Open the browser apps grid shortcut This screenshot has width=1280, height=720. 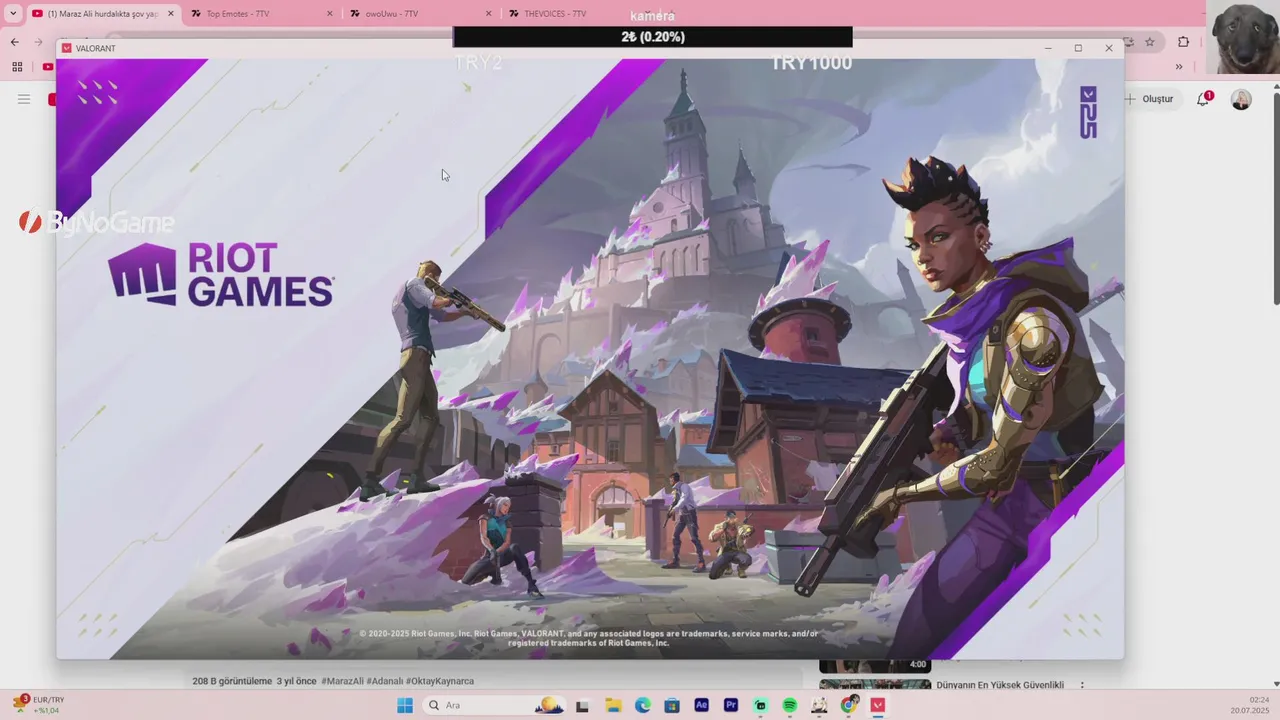[17, 67]
